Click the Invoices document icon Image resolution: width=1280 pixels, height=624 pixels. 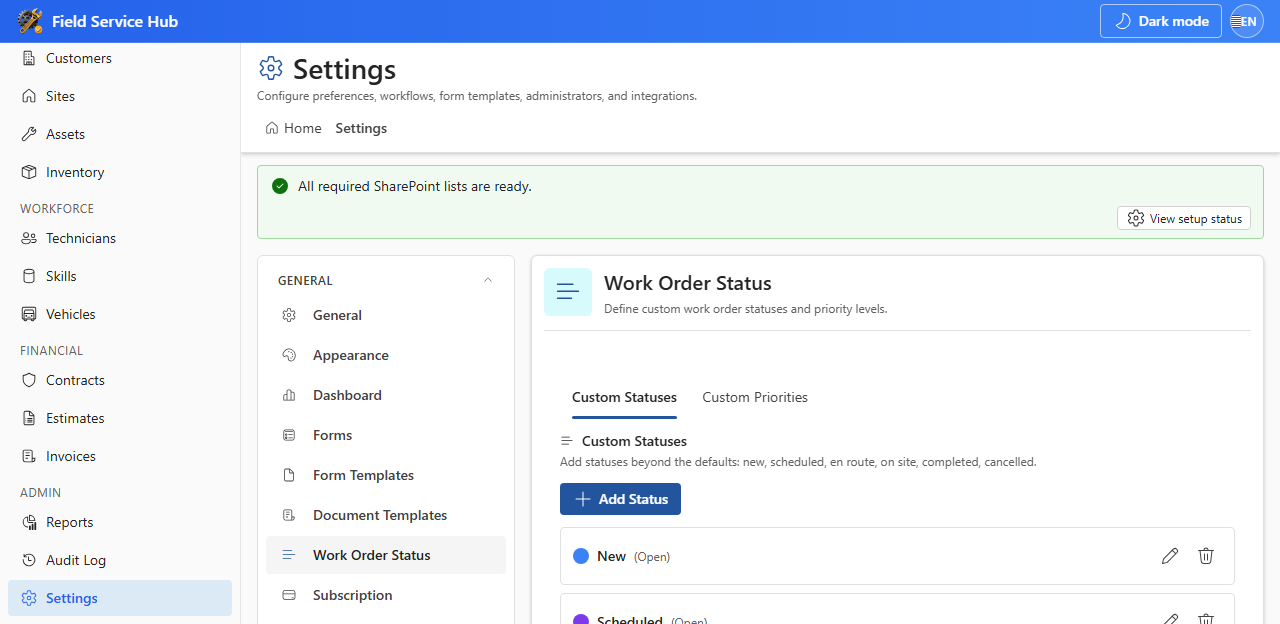[x=29, y=456]
